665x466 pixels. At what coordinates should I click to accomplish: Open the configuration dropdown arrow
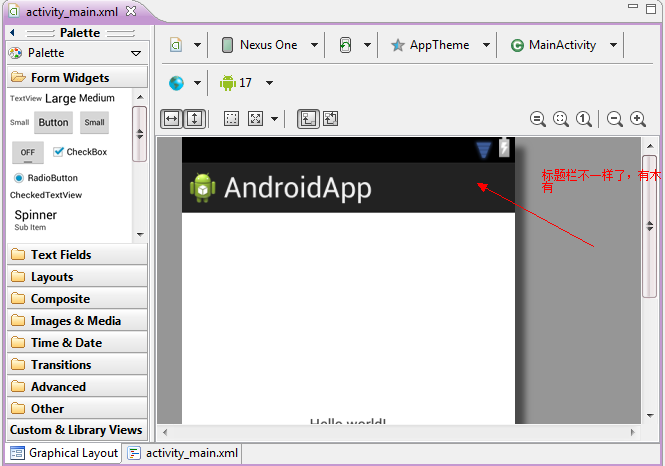coord(197,45)
